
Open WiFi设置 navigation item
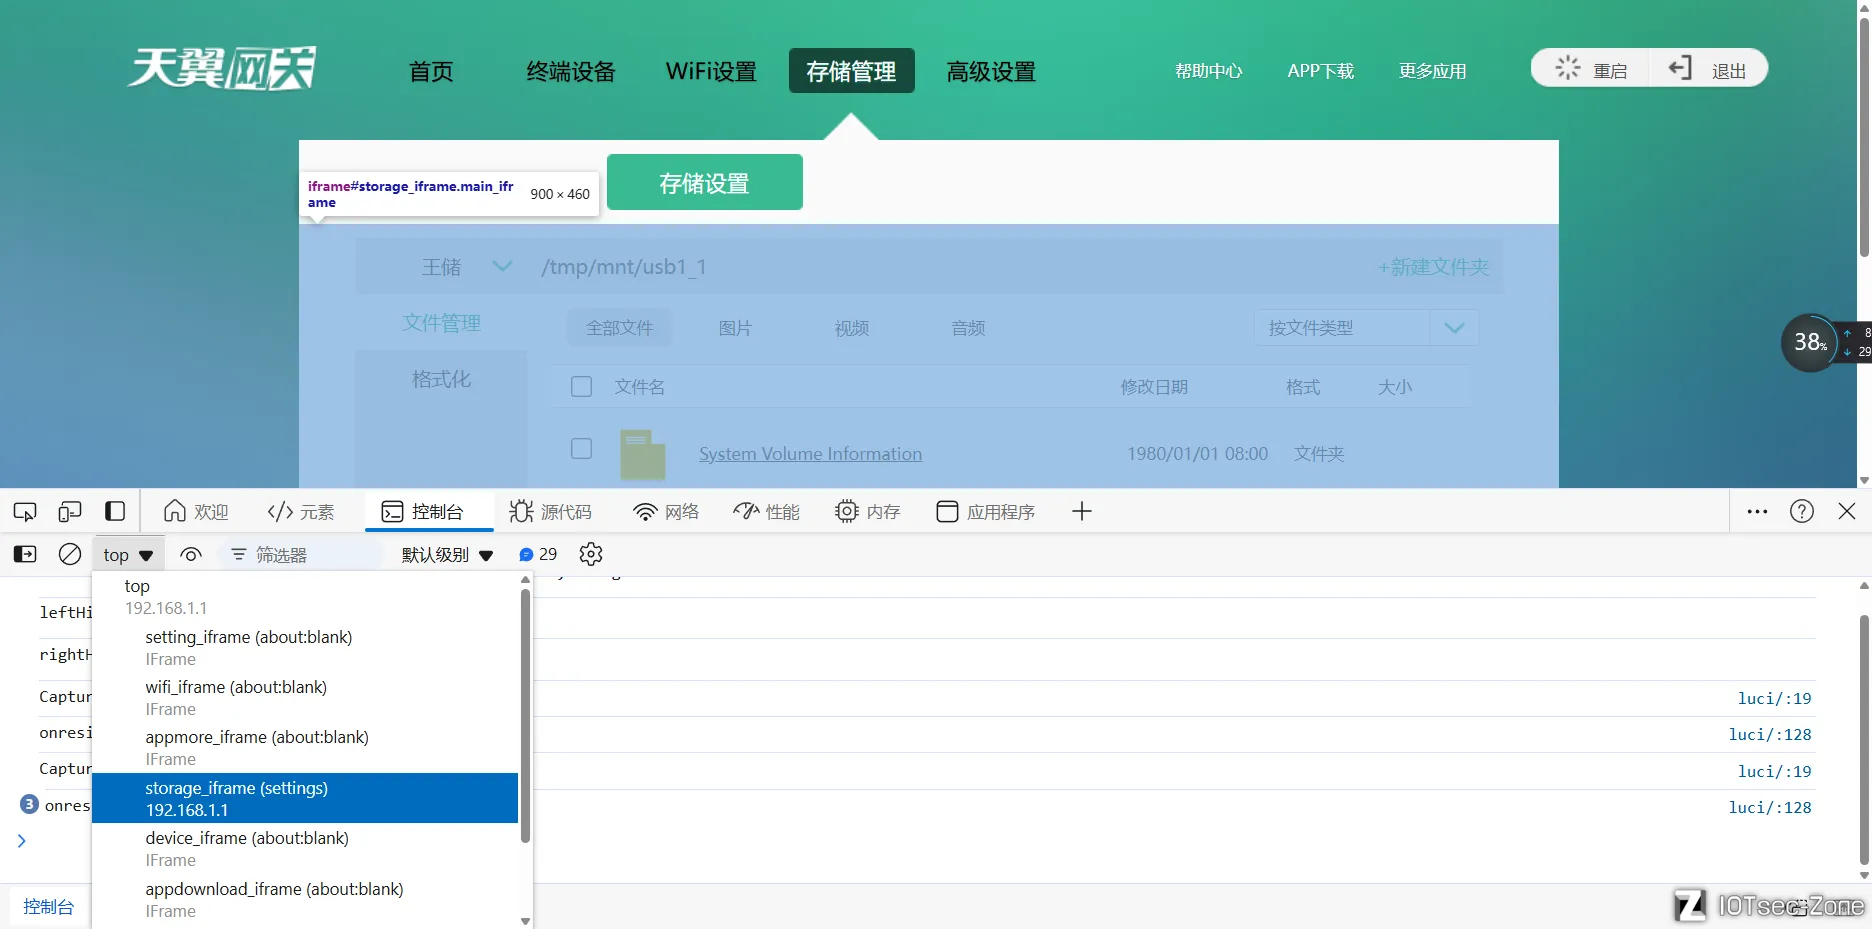pyautogui.click(x=711, y=71)
